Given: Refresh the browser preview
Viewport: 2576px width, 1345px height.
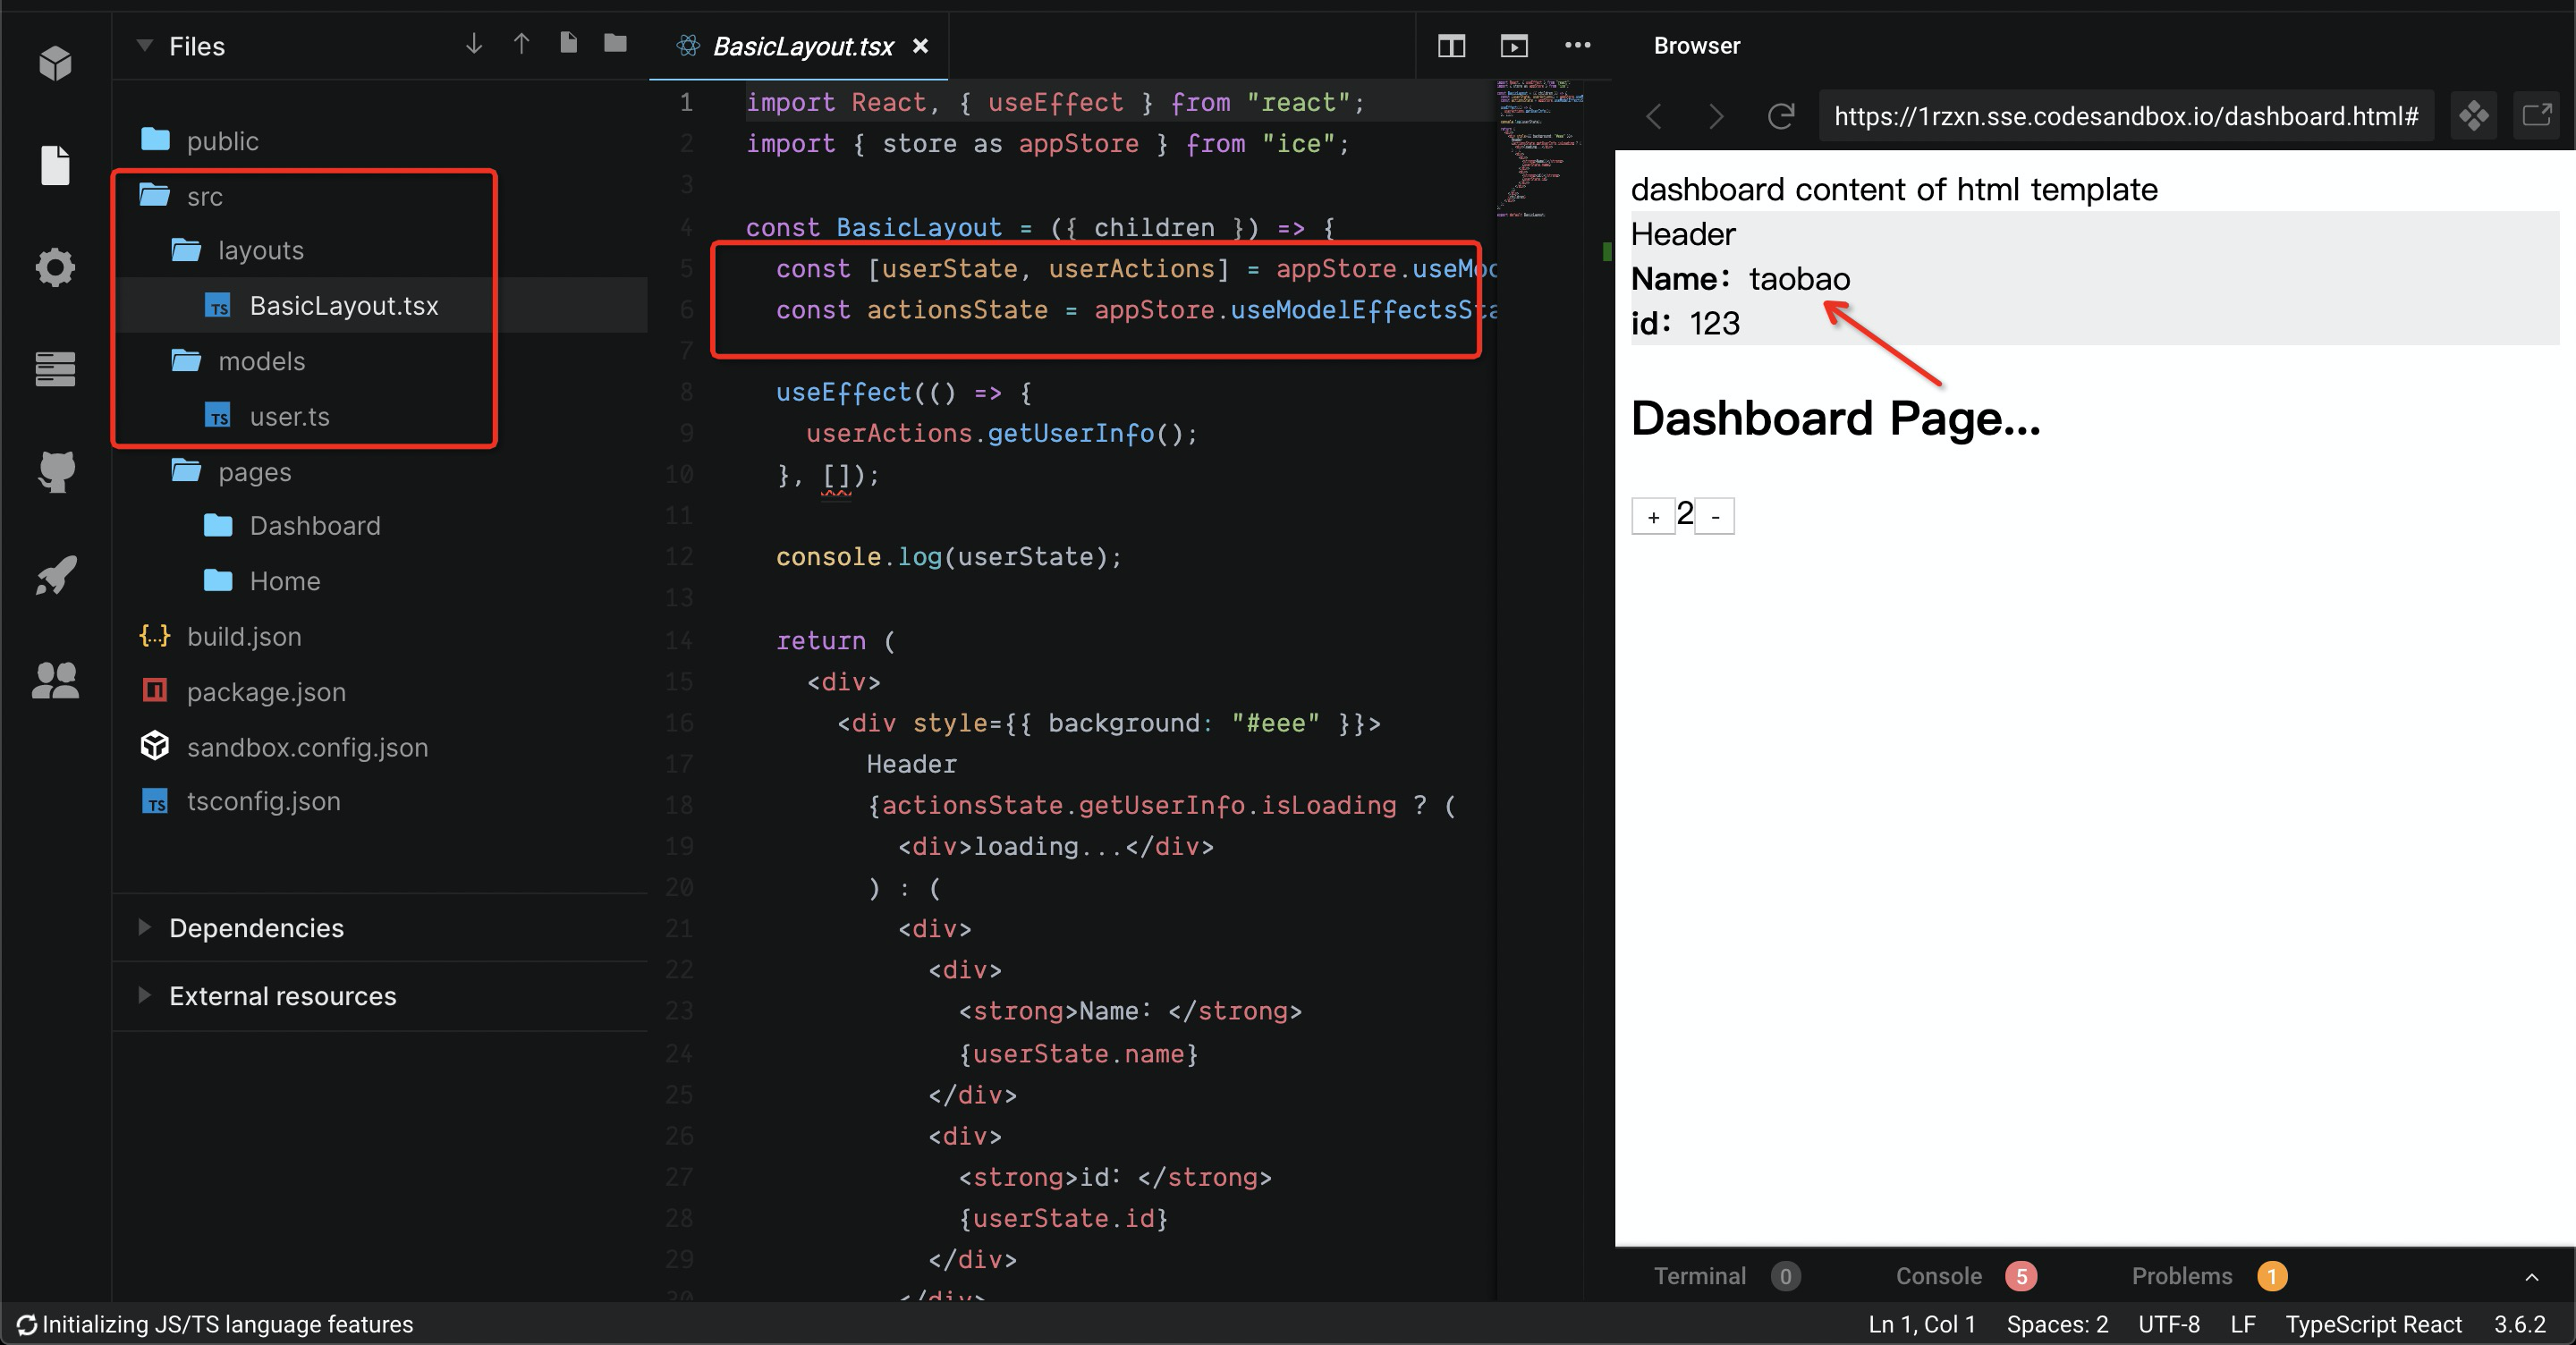Looking at the screenshot, I should pos(1781,116).
